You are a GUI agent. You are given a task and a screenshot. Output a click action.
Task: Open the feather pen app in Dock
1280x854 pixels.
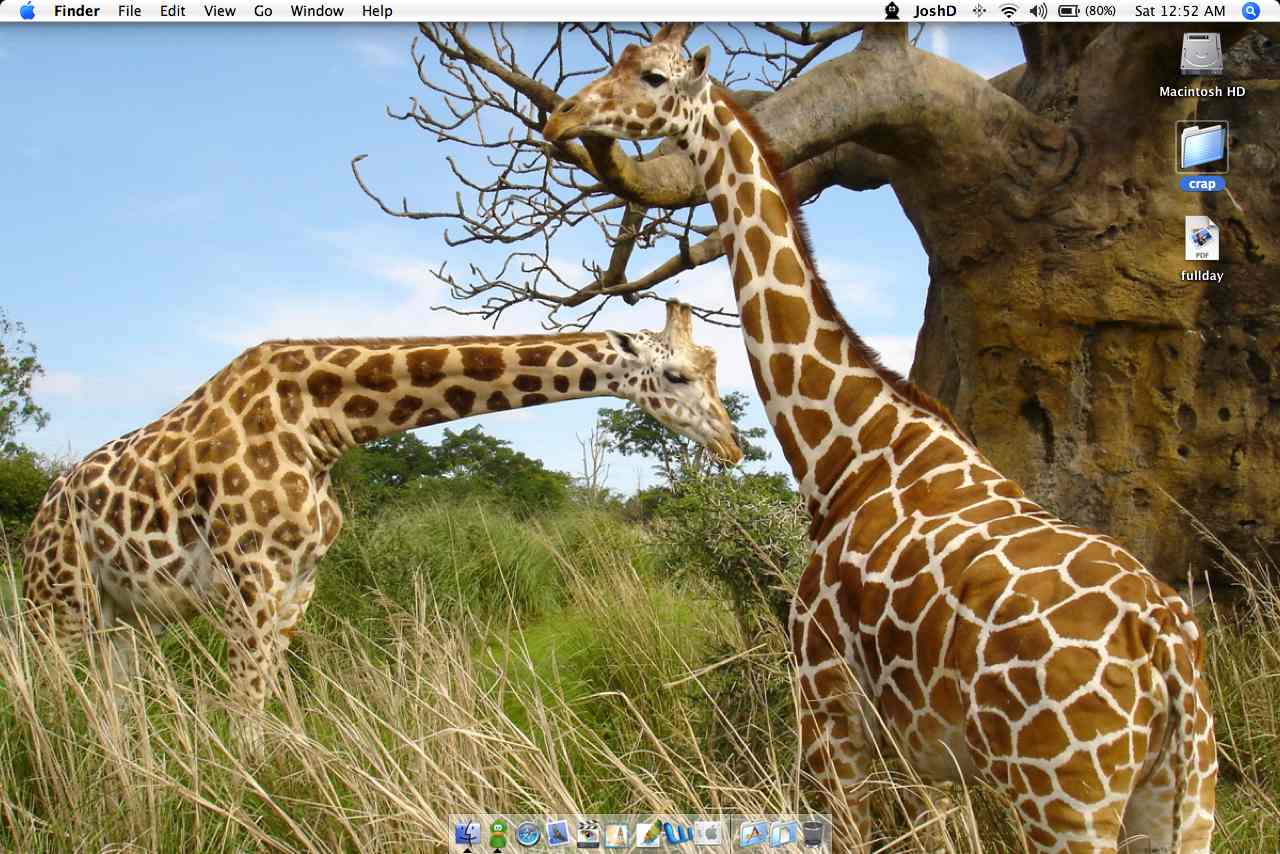(x=649, y=833)
